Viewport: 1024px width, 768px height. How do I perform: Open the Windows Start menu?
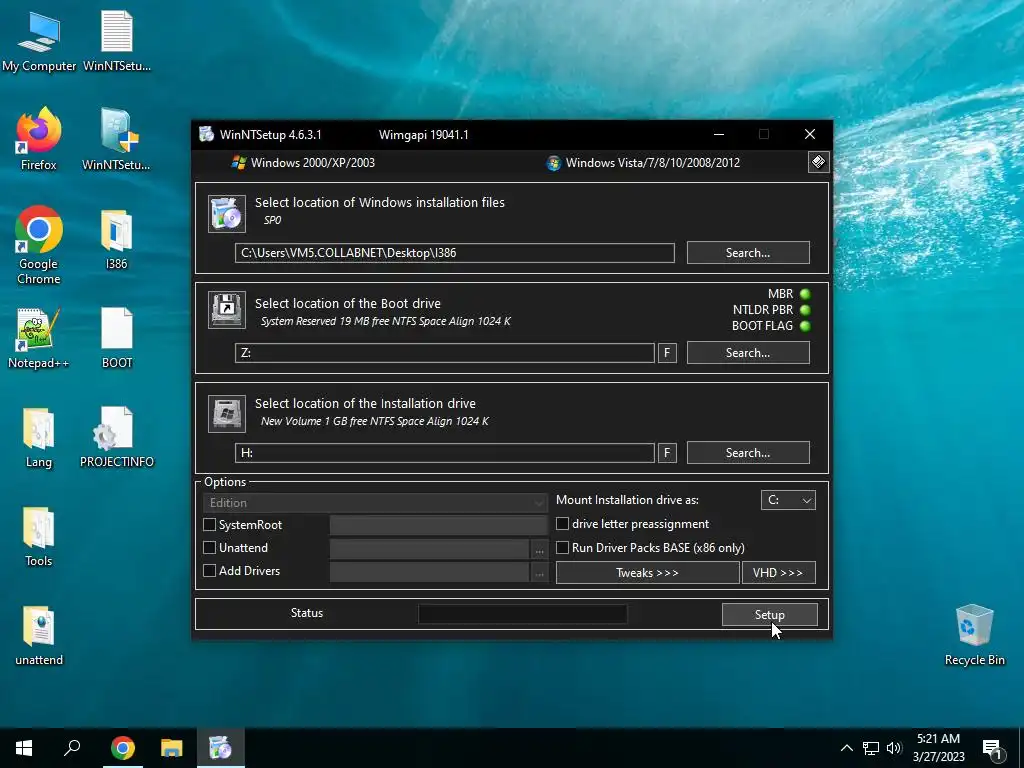click(x=24, y=748)
